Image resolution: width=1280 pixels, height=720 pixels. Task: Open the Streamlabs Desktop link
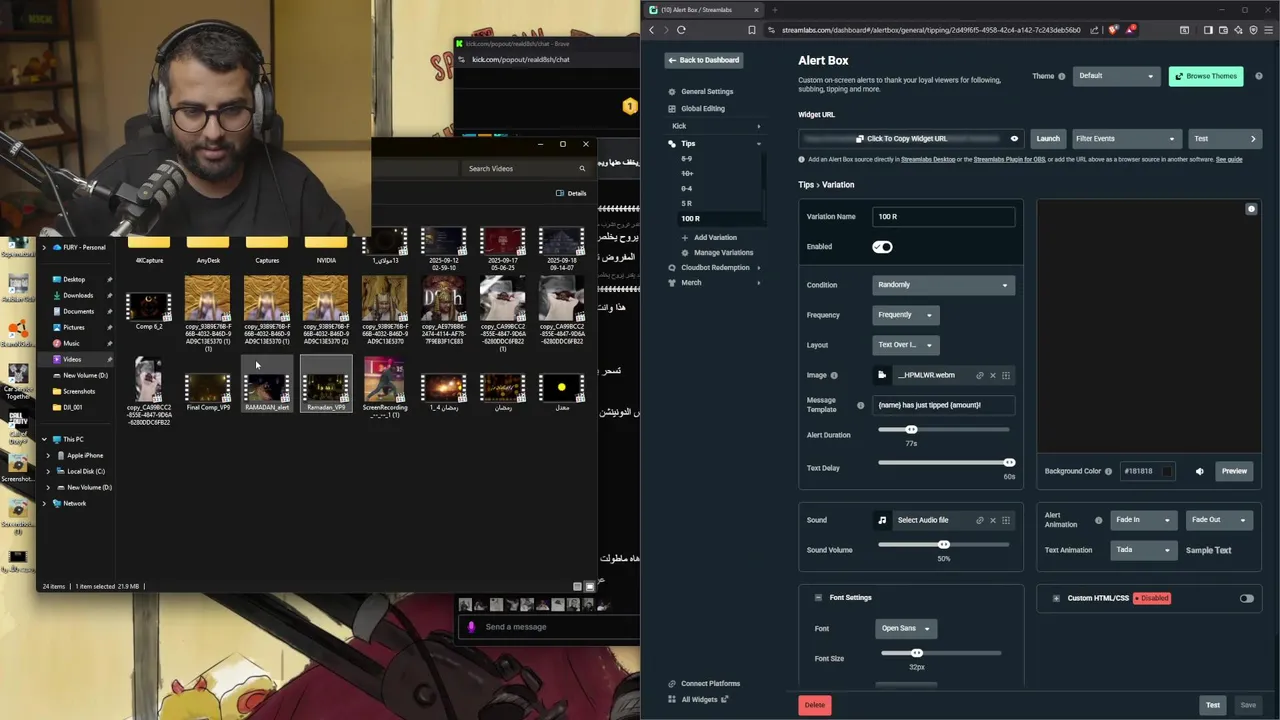928,160
